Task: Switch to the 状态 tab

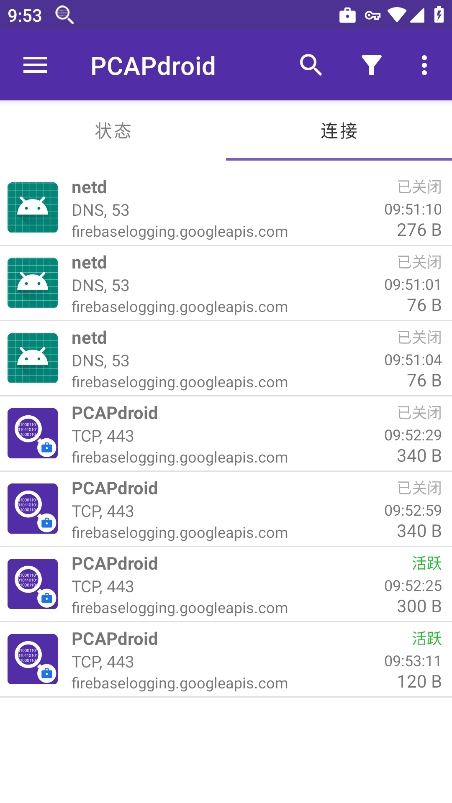Action: pyautogui.click(x=113, y=131)
